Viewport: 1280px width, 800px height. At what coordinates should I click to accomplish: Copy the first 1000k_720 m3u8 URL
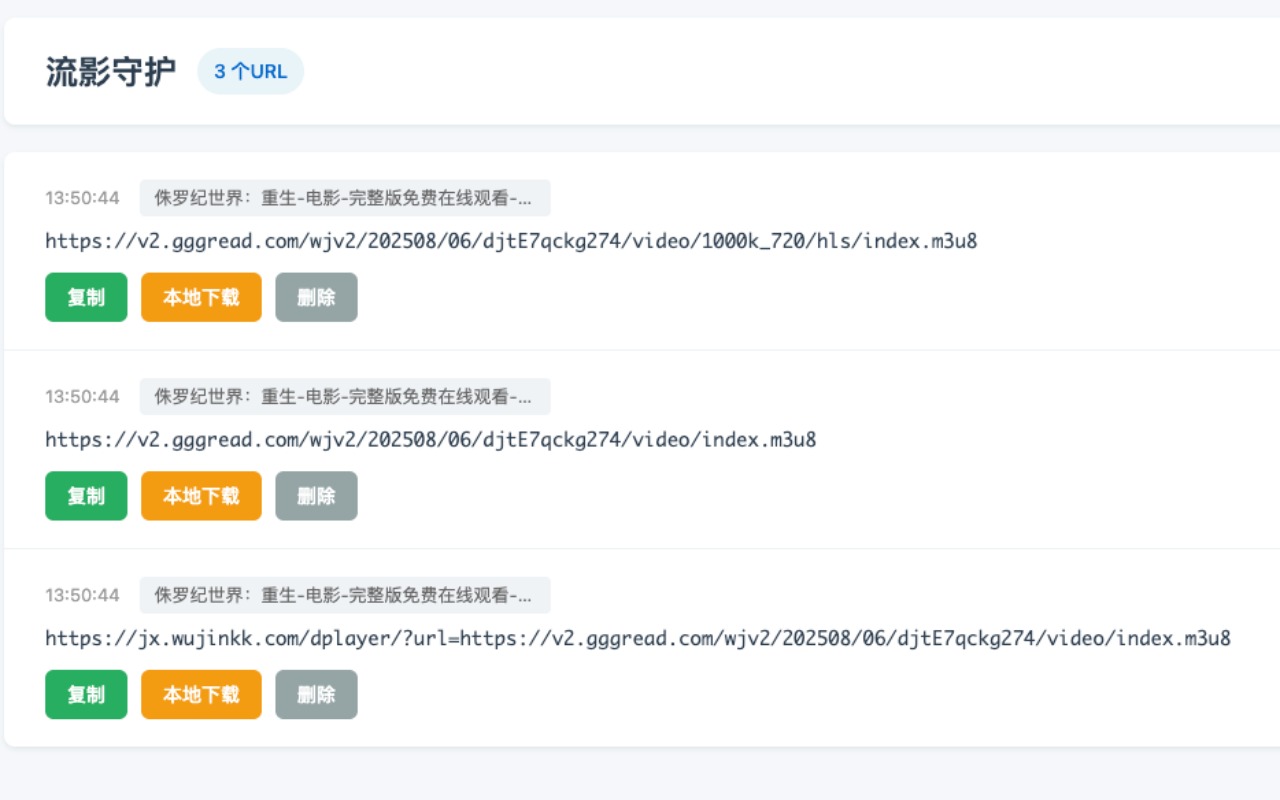pyautogui.click(x=86, y=297)
